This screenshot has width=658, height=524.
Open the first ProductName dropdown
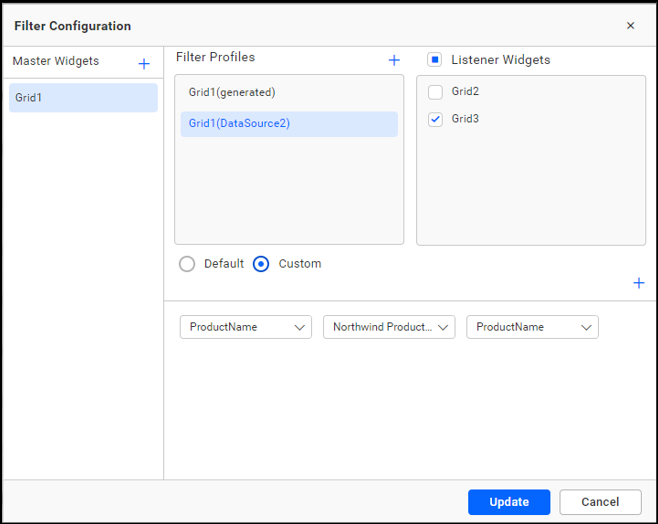coord(245,327)
